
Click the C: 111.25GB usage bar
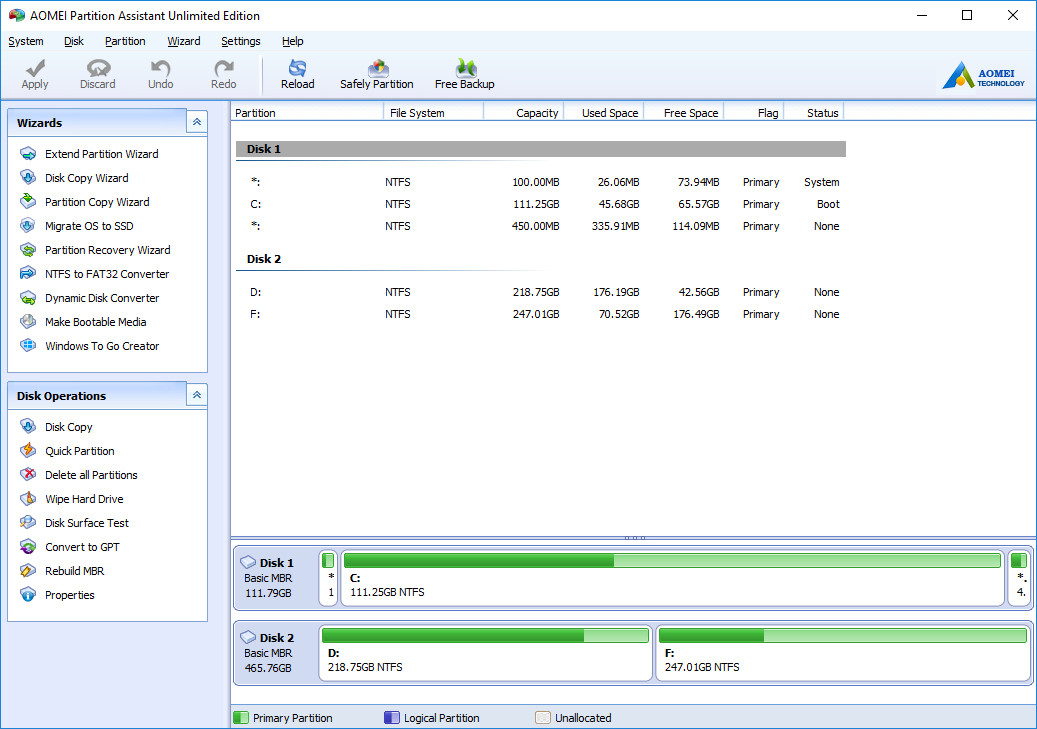pos(672,561)
